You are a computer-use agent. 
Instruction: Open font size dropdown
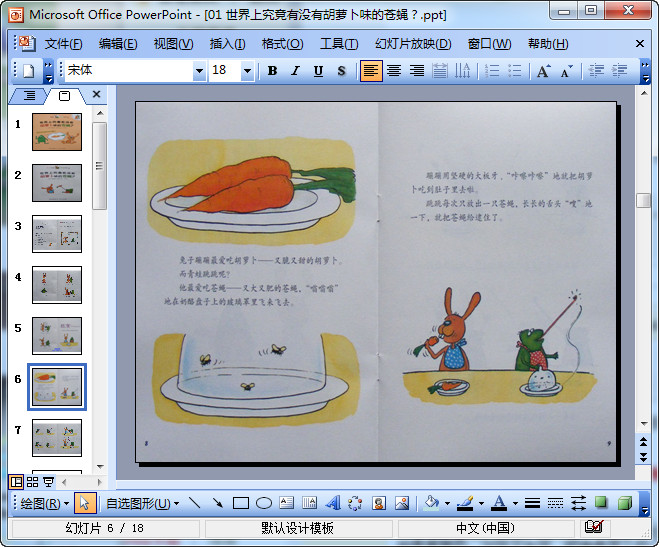(x=247, y=71)
